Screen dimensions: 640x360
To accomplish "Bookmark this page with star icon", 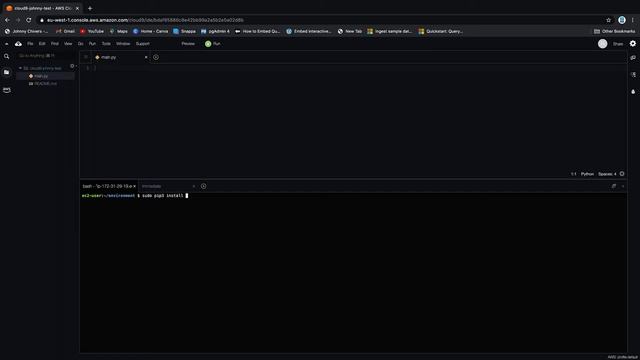I will click(x=609, y=20).
